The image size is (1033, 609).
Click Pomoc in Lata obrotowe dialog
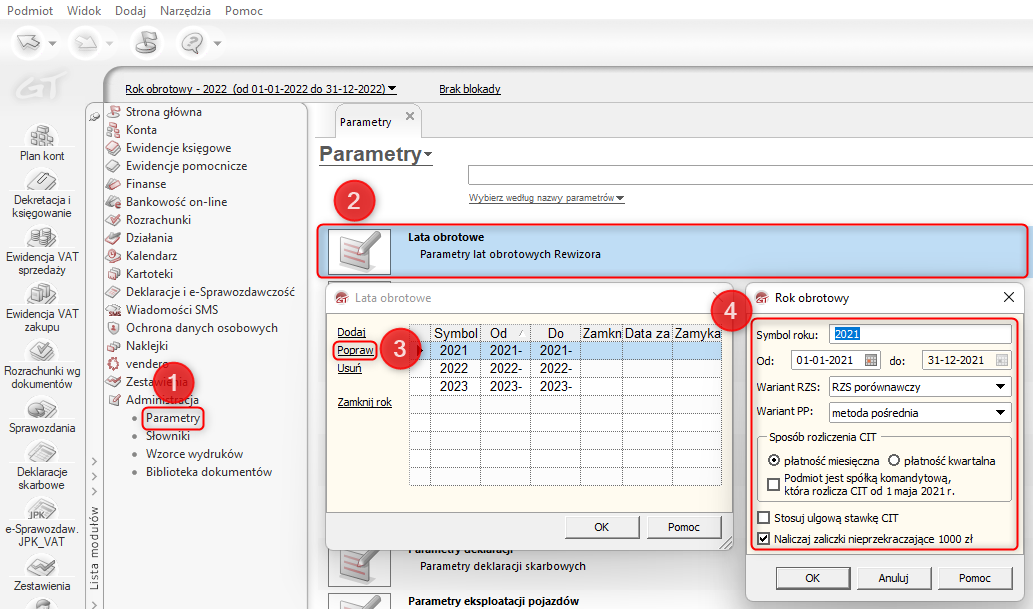tap(683, 527)
